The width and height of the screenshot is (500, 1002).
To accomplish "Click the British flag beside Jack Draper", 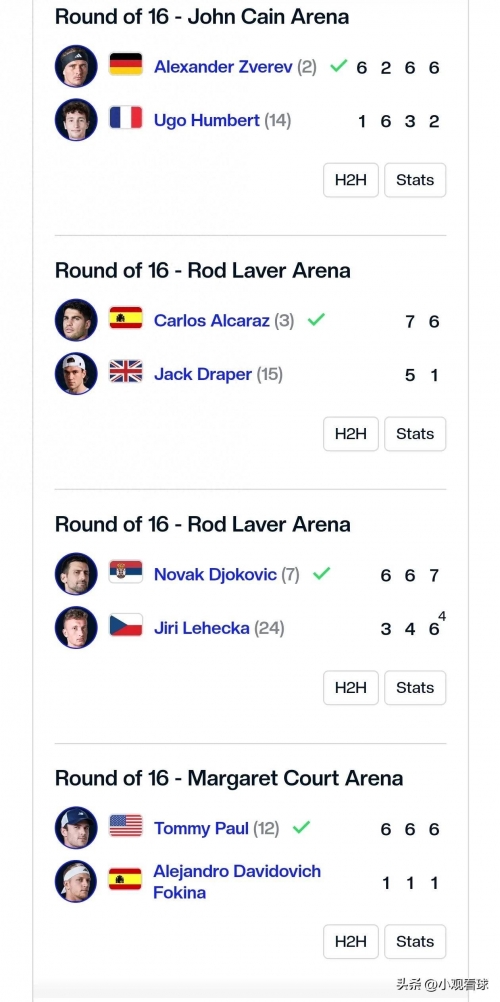I will (126, 372).
